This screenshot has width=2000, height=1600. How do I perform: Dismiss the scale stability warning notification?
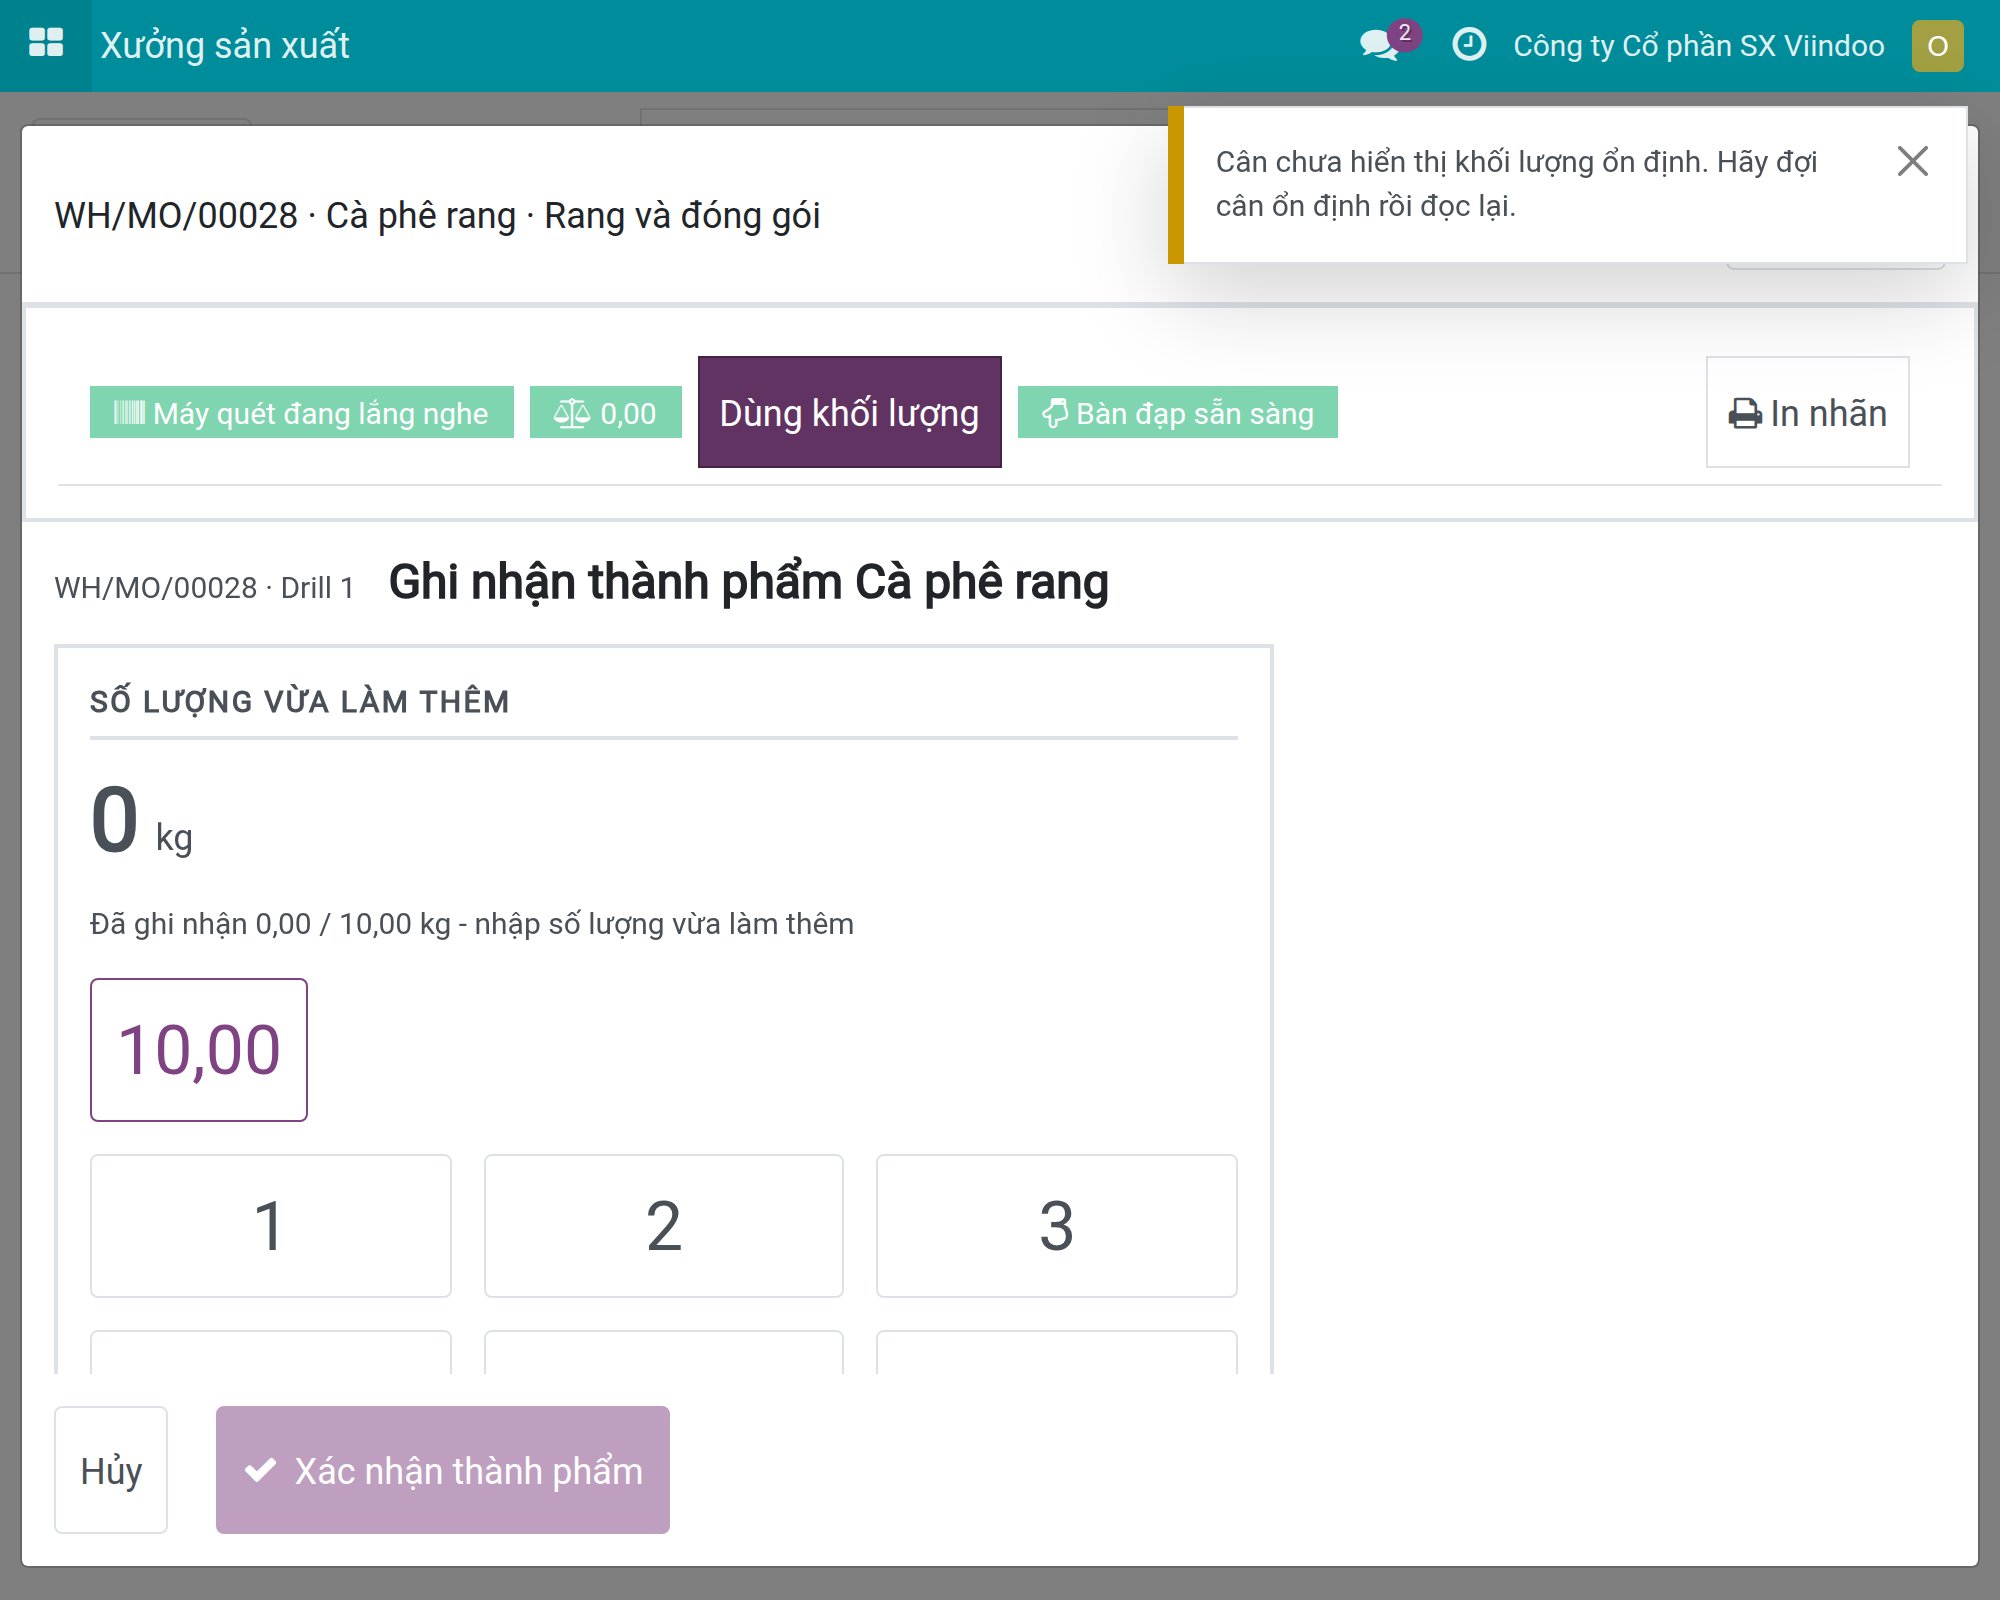1912,161
